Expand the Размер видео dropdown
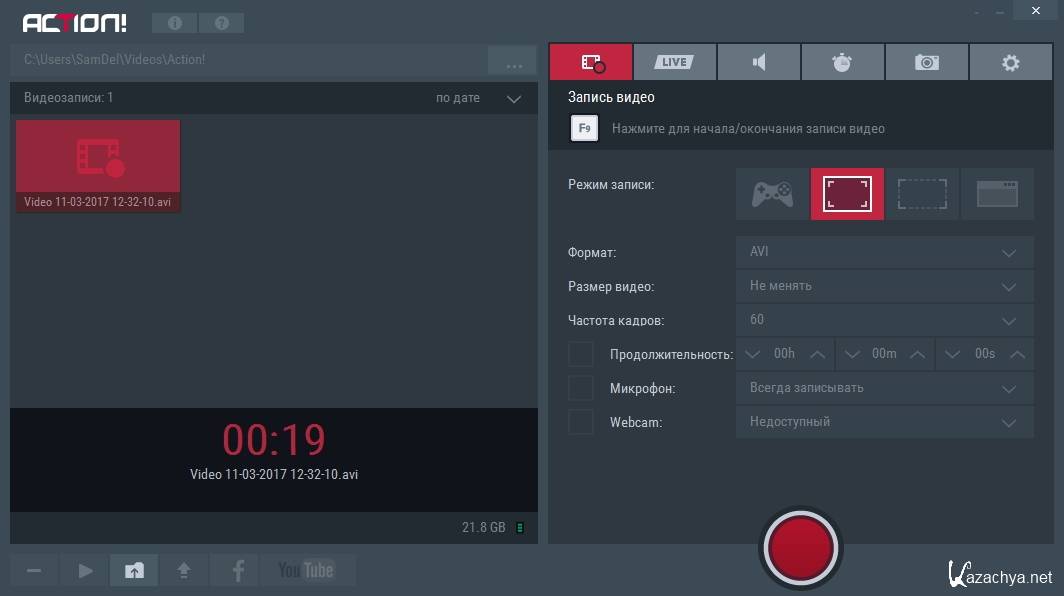This screenshot has width=1064, height=596. coord(884,286)
